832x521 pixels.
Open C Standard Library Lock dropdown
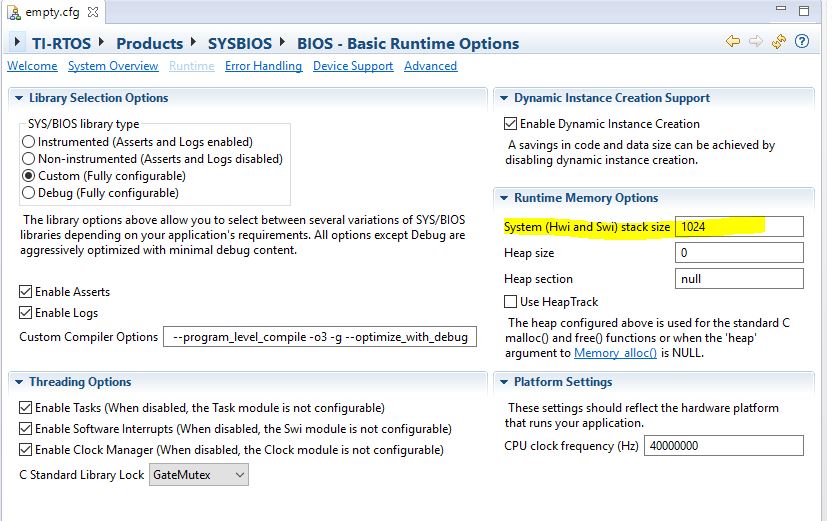point(198,475)
